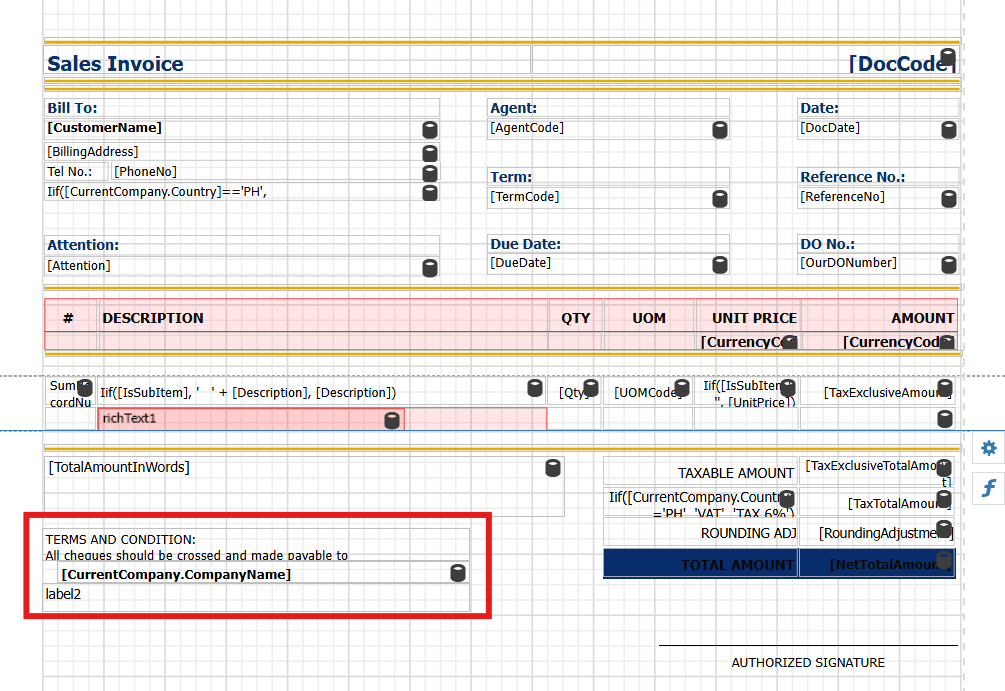Select the Bill To: label
This screenshot has width=1005, height=691.
(242, 108)
